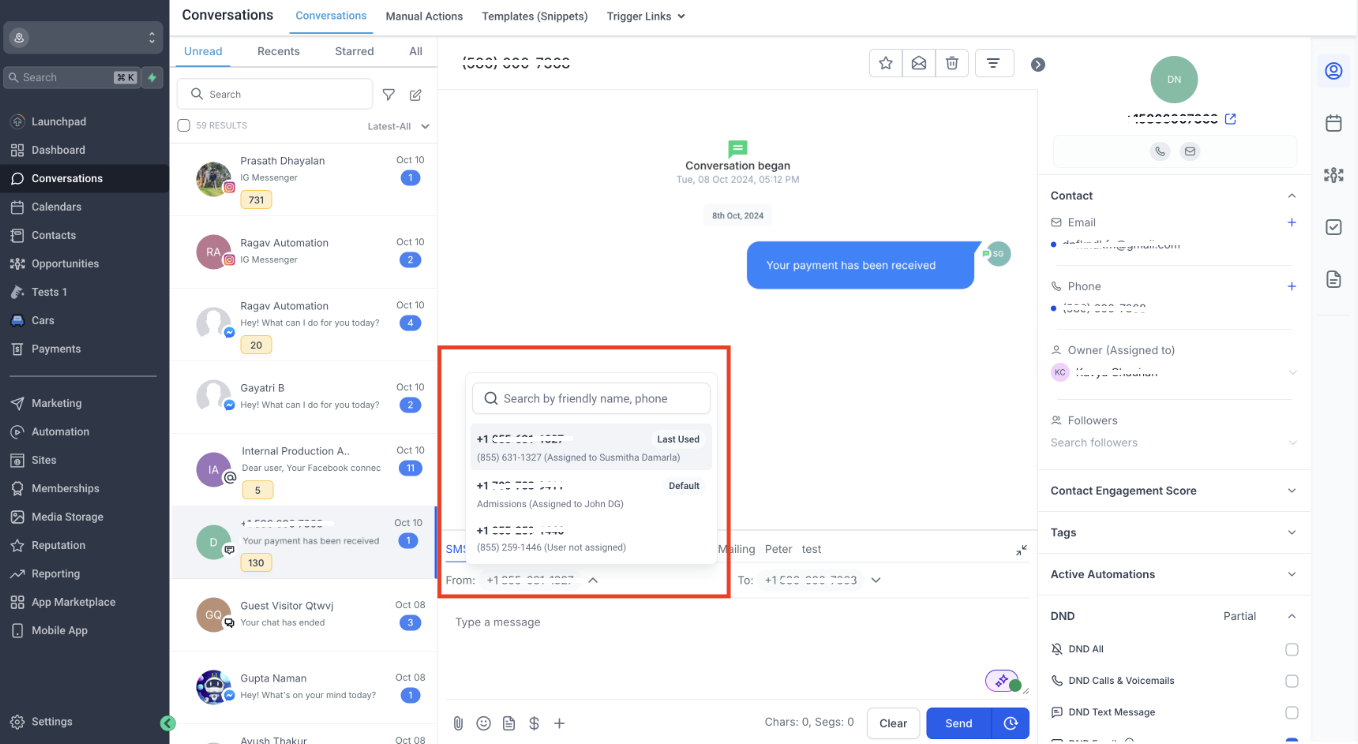Open the AI sparkle assistant button
1358x744 pixels.
[x=1001, y=680]
